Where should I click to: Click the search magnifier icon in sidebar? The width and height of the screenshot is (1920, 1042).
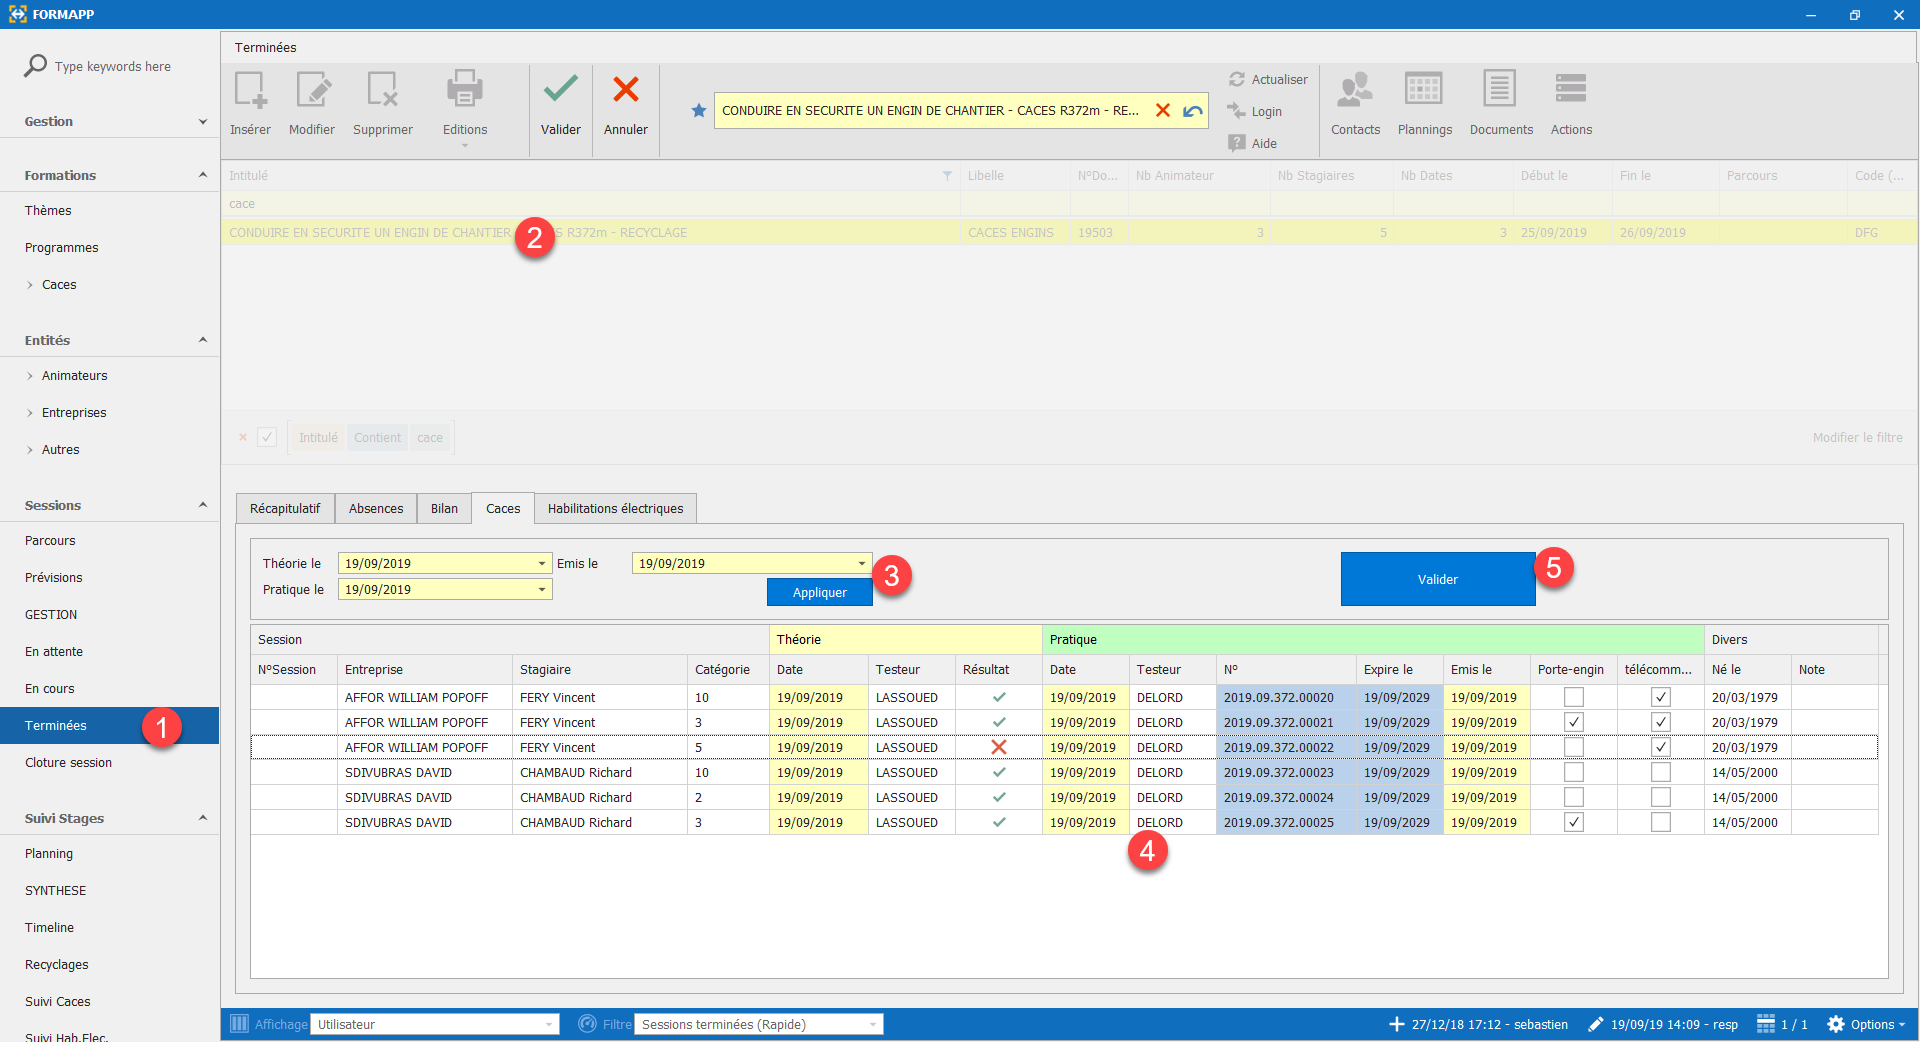(35, 66)
